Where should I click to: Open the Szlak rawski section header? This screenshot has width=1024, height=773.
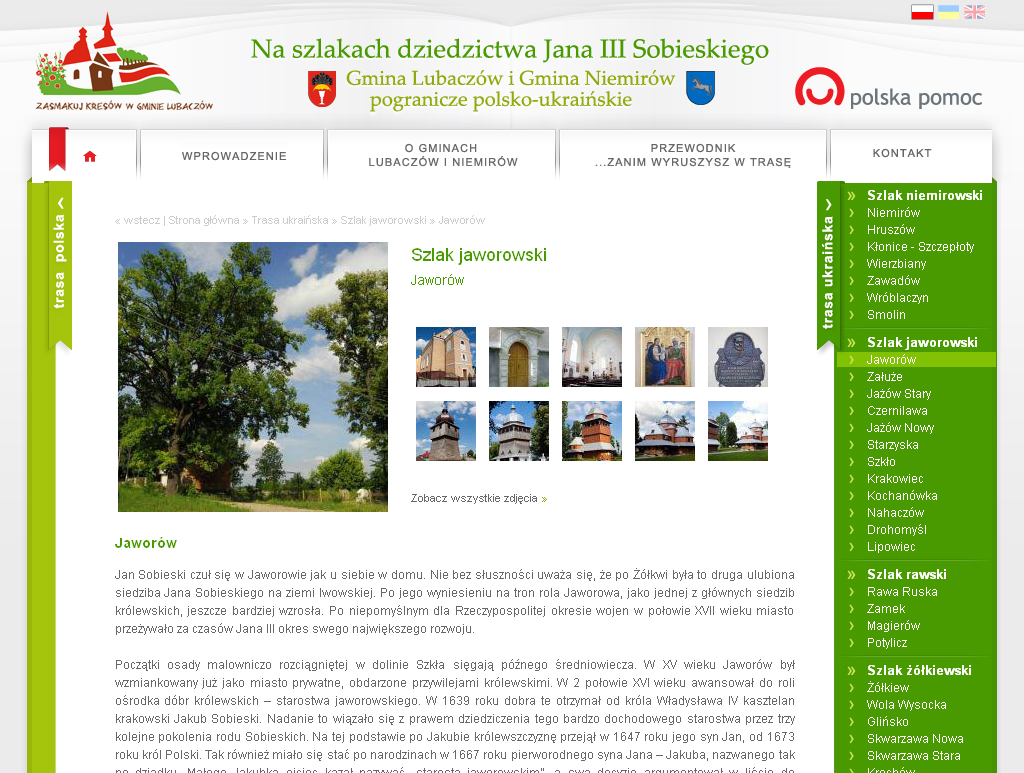[906, 574]
